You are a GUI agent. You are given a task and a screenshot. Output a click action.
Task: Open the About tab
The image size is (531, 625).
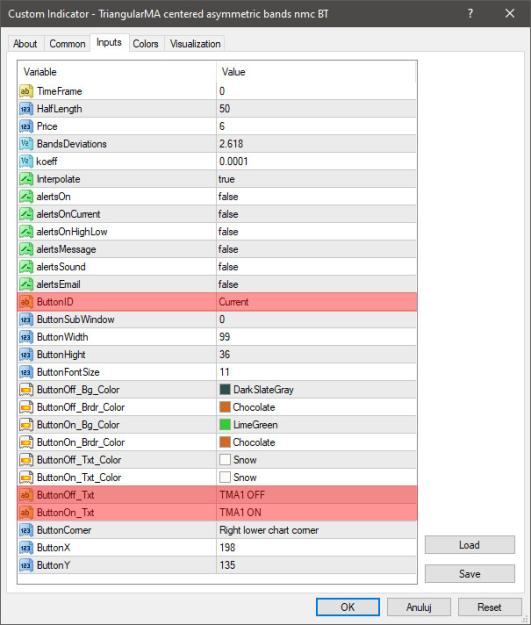point(25,44)
